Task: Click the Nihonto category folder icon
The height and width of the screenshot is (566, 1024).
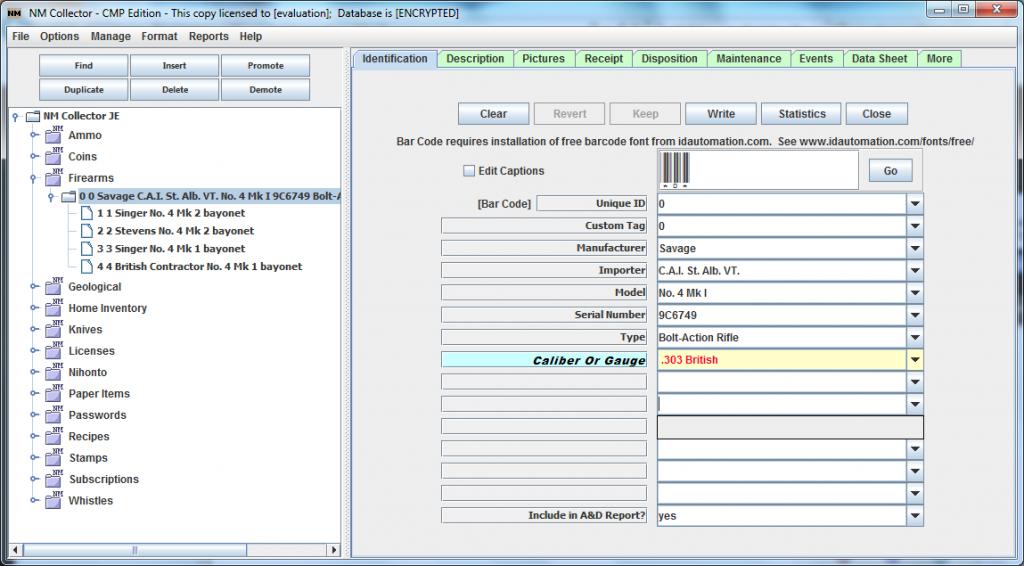Action: (54, 372)
